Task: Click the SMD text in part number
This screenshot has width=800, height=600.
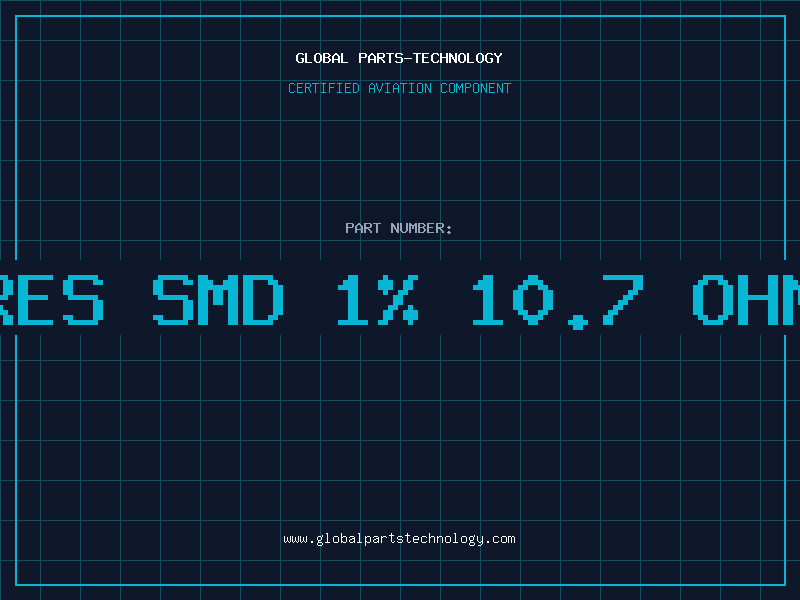Action: tap(218, 300)
